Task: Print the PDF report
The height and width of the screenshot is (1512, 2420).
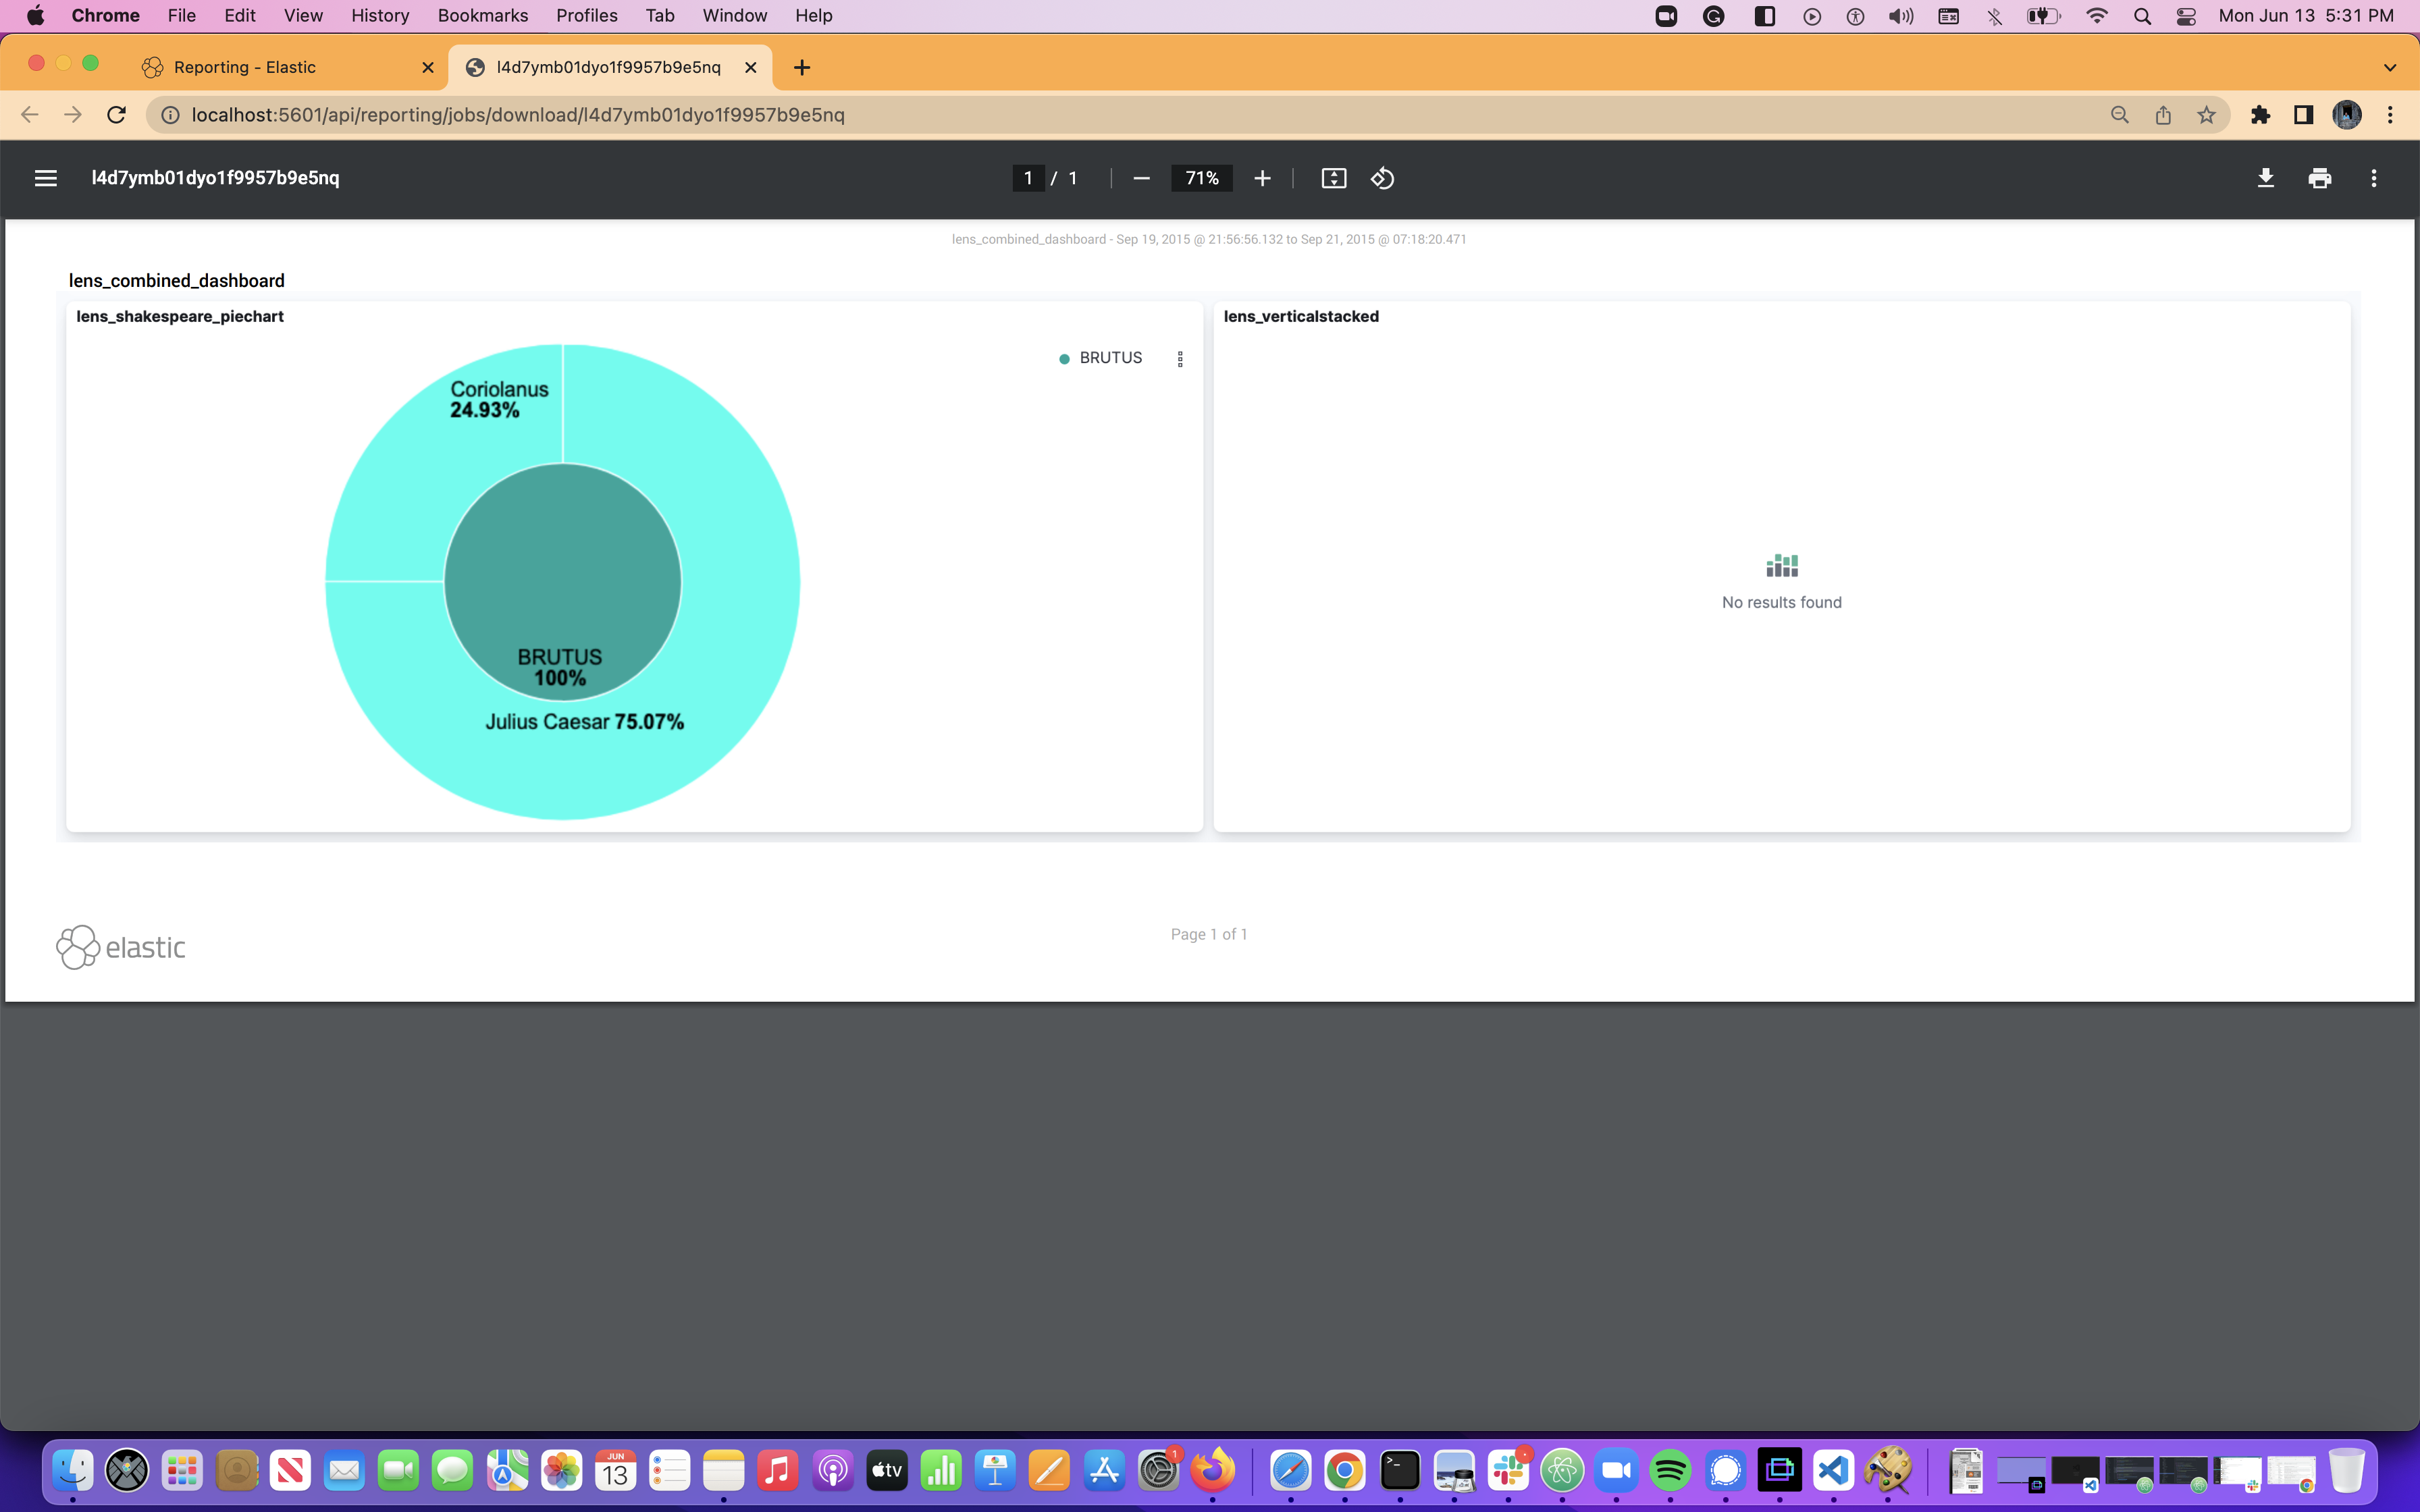Action: tap(2320, 178)
